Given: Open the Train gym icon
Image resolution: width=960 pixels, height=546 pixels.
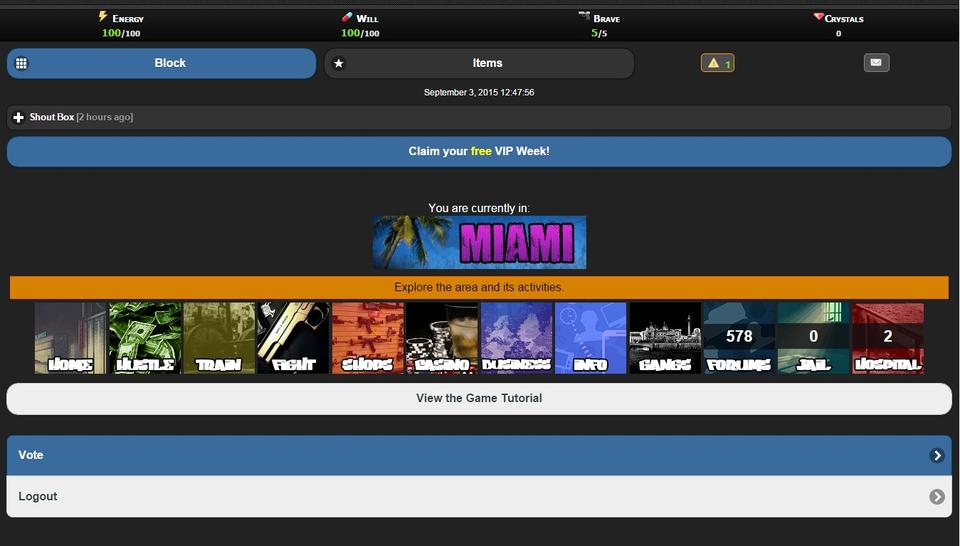Looking at the screenshot, I should tap(219, 338).
